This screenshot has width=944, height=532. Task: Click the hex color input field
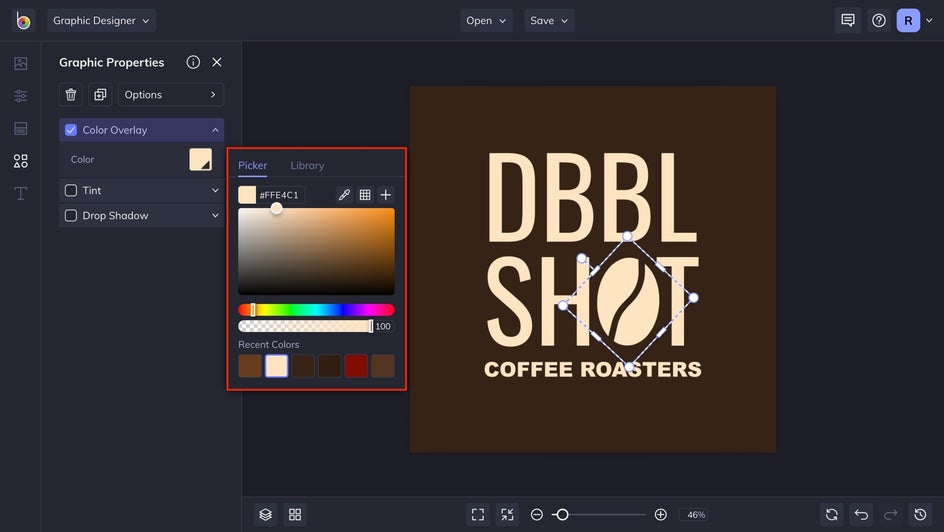click(279, 195)
